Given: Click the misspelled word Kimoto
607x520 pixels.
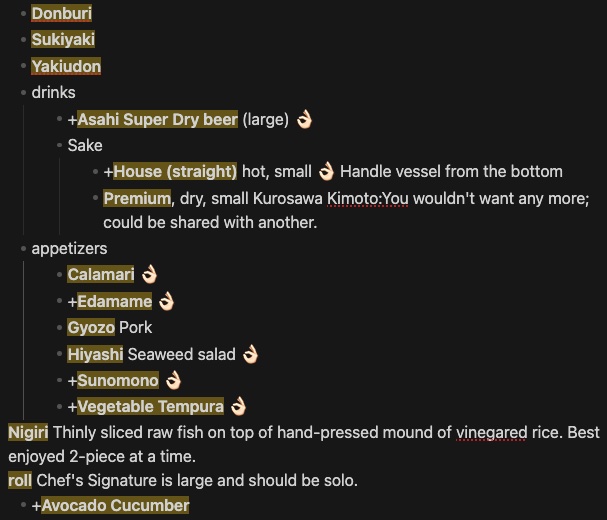Looking at the screenshot, I should [x=351, y=197].
